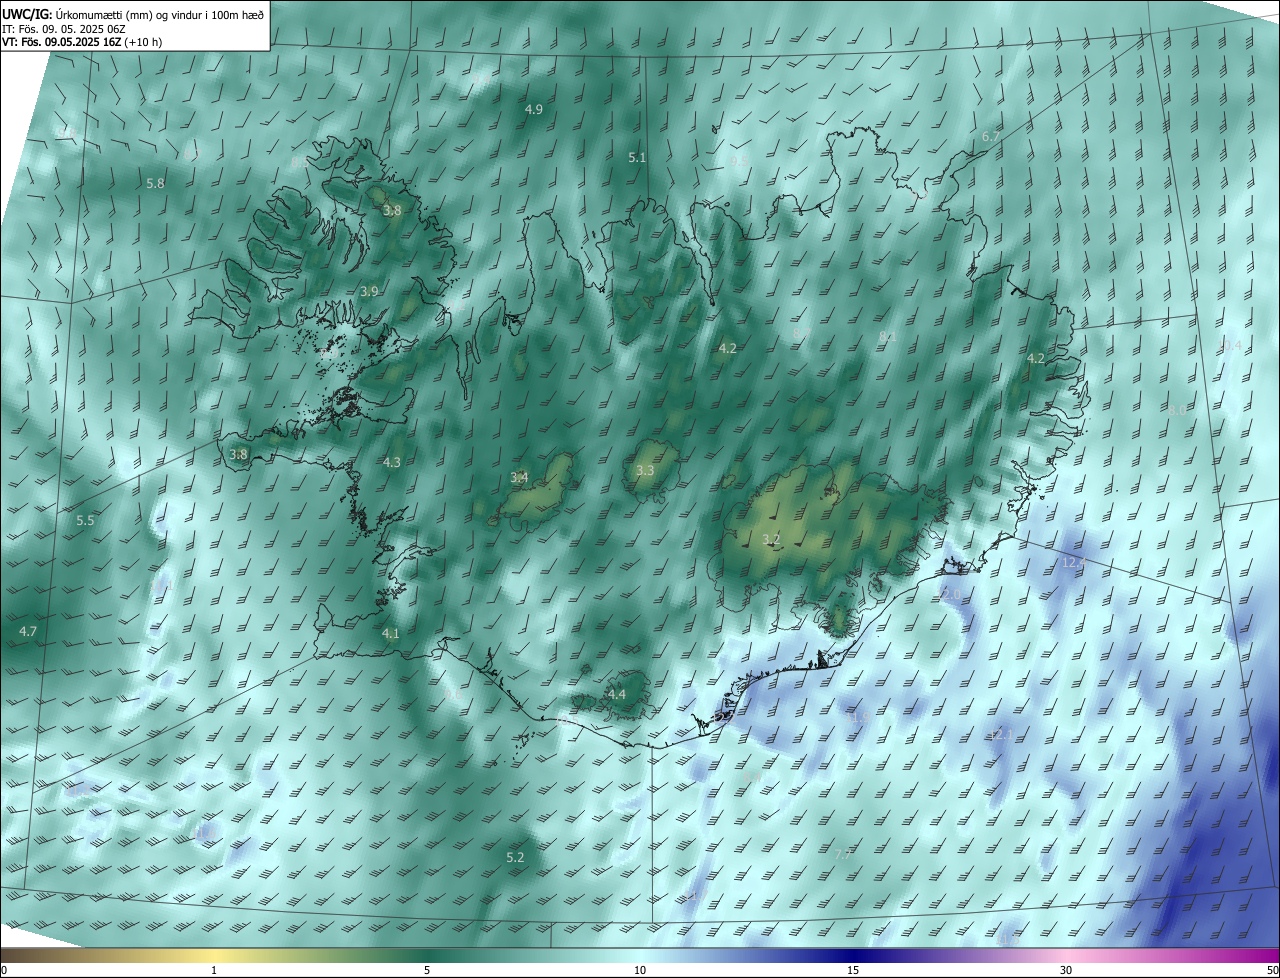Click the 3.2 value on the large glacier

point(771,539)
